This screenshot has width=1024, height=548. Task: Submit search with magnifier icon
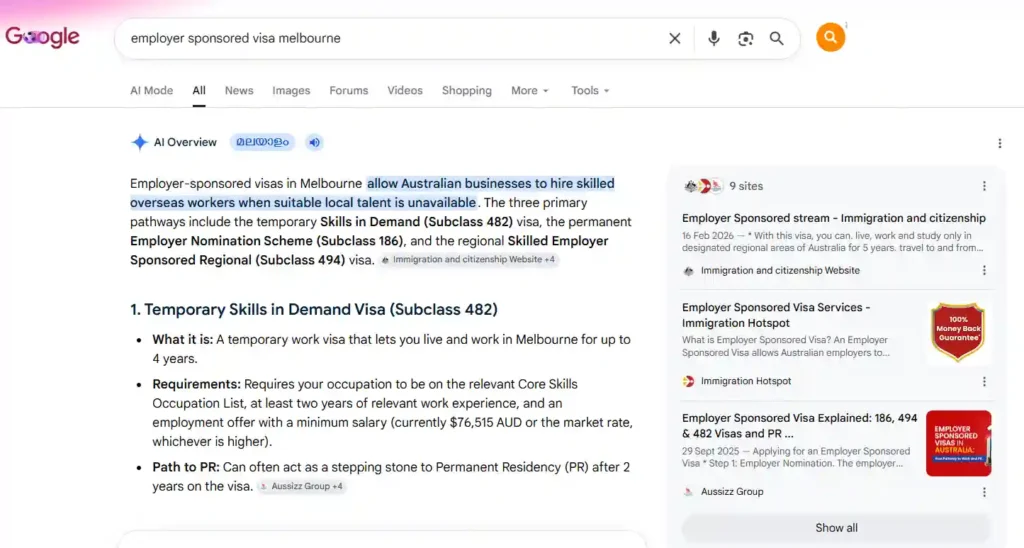click(776, 39)
